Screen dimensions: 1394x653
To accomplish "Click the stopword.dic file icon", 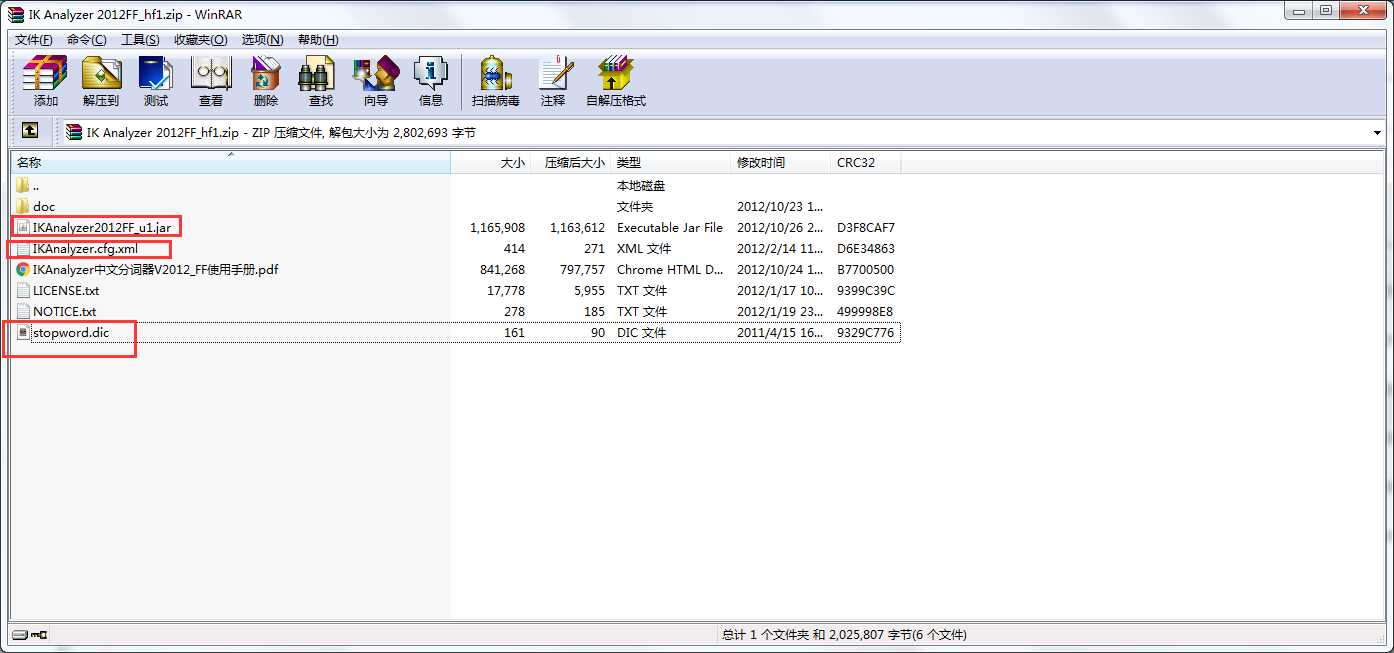I will click(x=23, y=333).
